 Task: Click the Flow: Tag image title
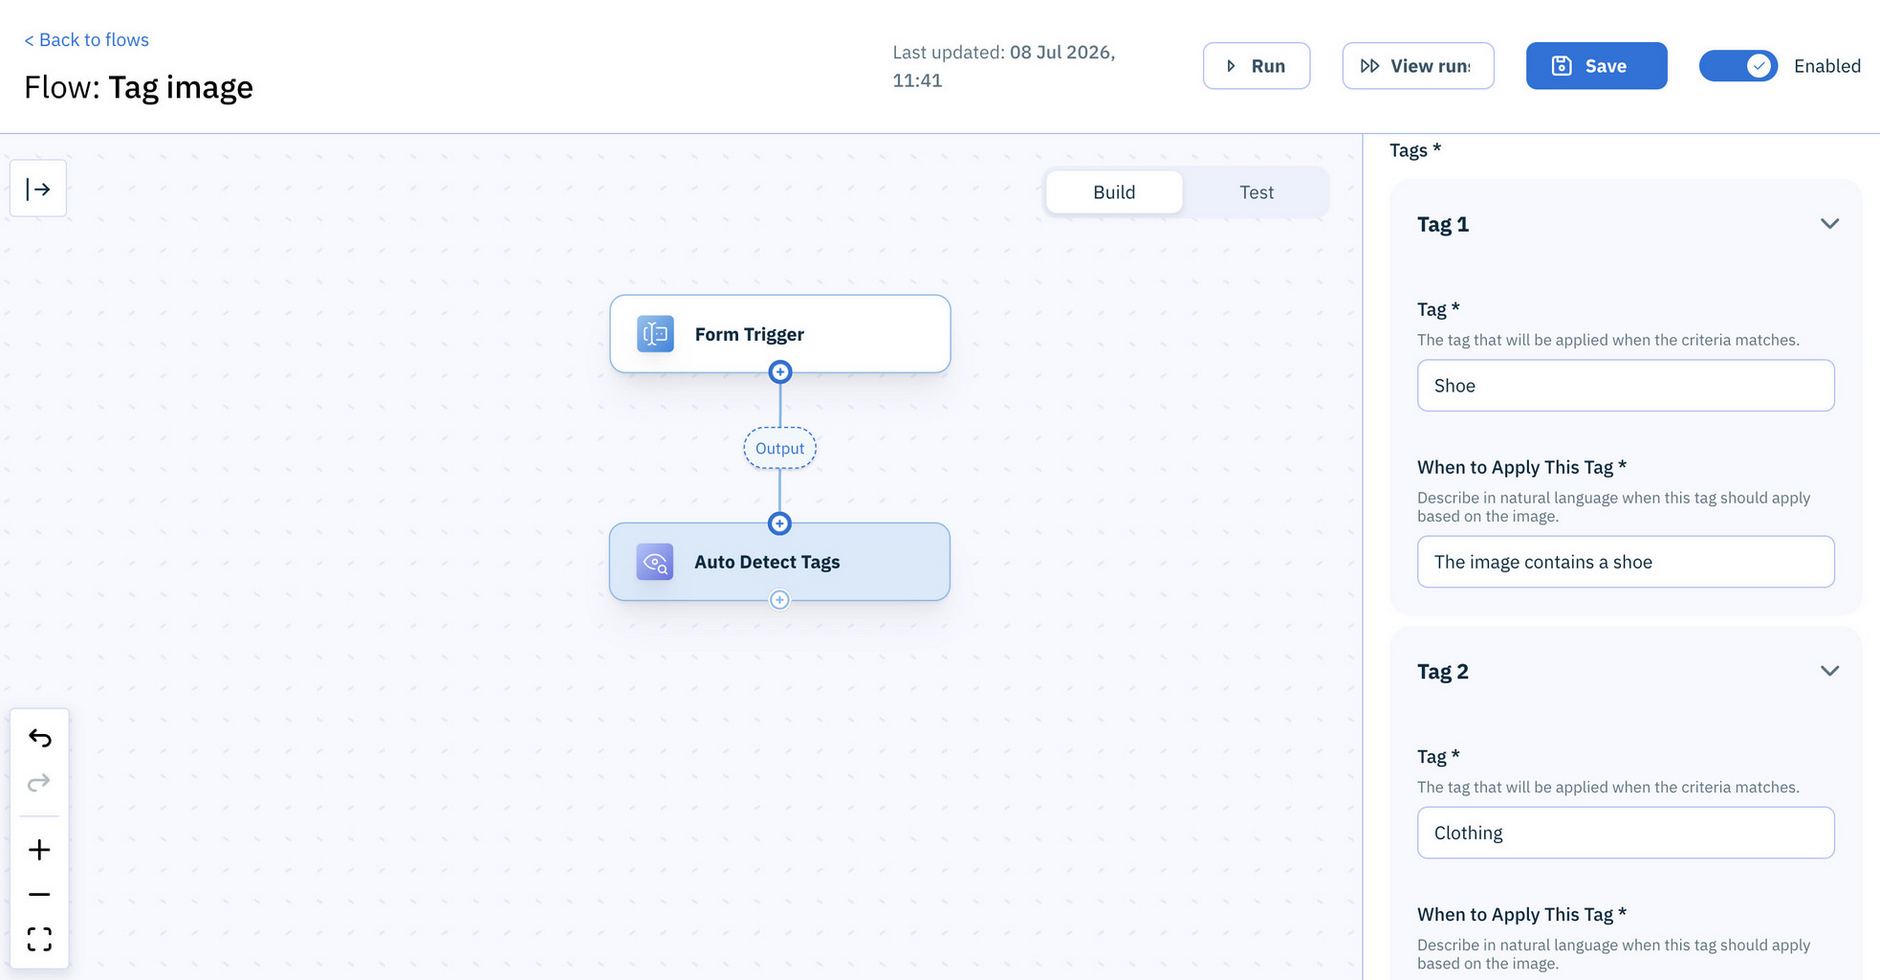coord(139,87)
